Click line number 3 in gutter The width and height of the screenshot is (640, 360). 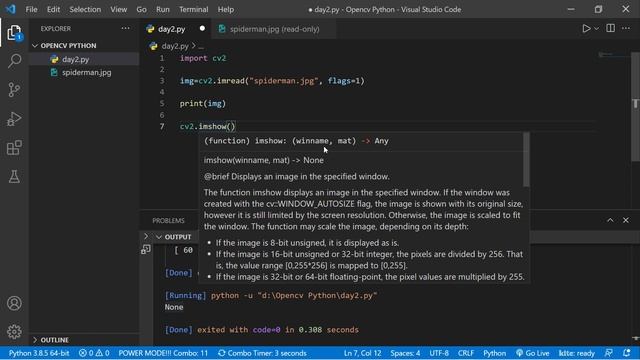(x=162, y=81)
